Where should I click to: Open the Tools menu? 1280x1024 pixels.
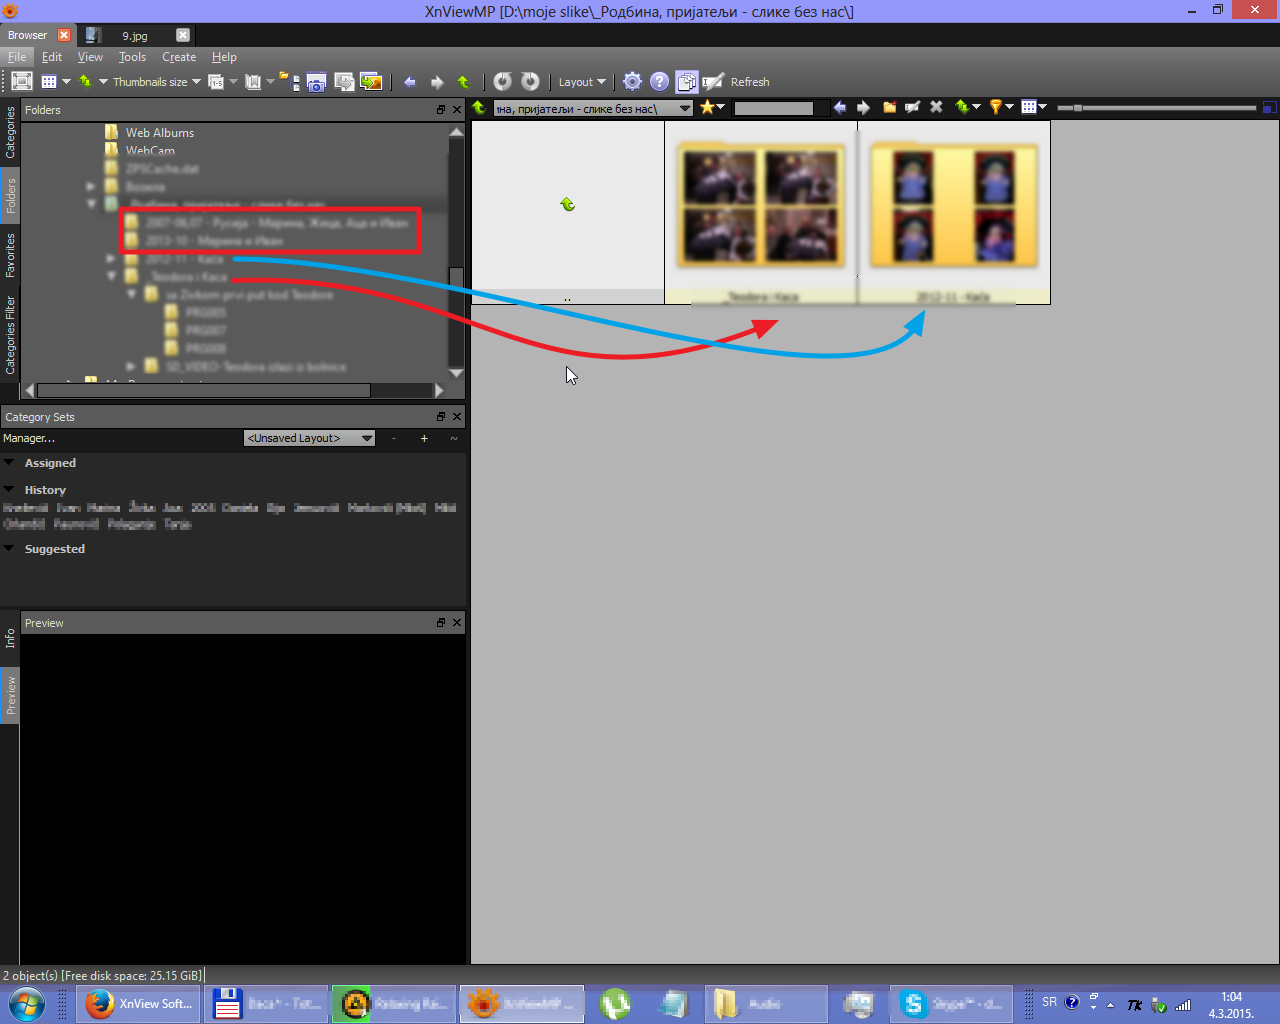tap(132, 57)
